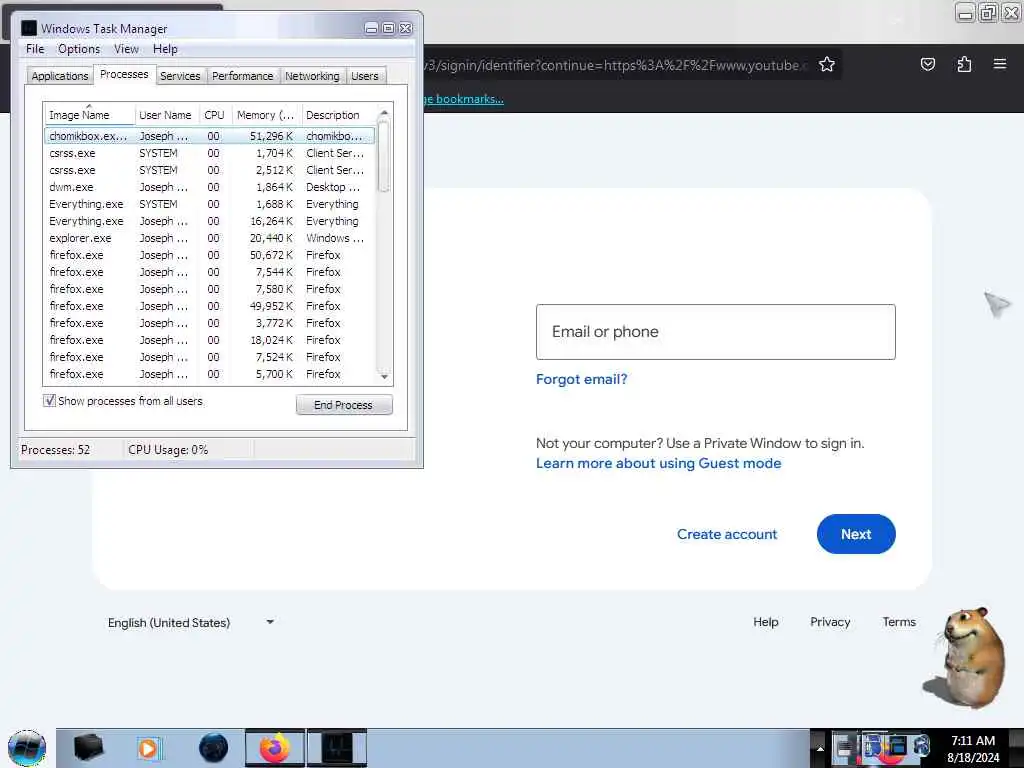This screenshot has width=1024, height=768.
Task: Select the chomikbox.exe process row
Action: 210,136
